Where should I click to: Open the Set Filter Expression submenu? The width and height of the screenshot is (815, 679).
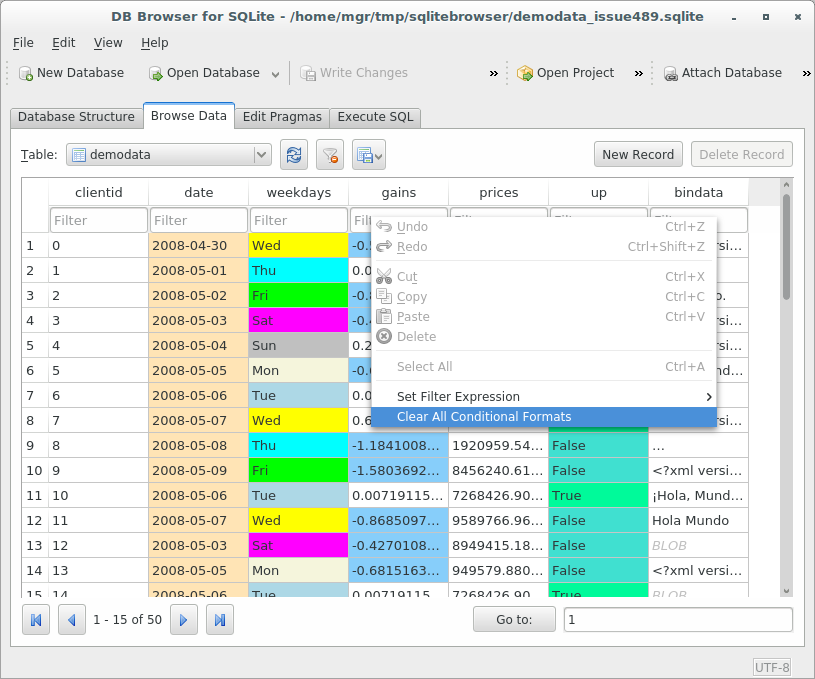[x=544, y=397]
